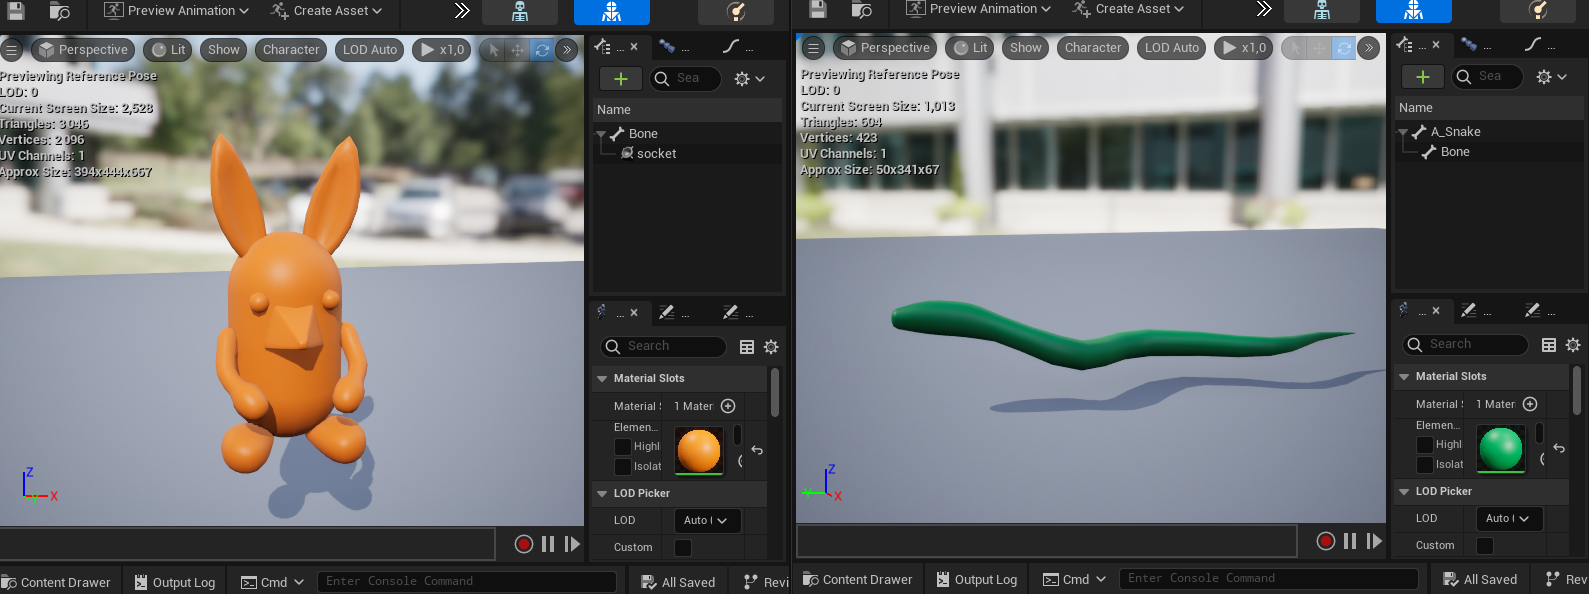
Task: Enable Highlight checkbox beside orange material
Action: tap(623, 447)
